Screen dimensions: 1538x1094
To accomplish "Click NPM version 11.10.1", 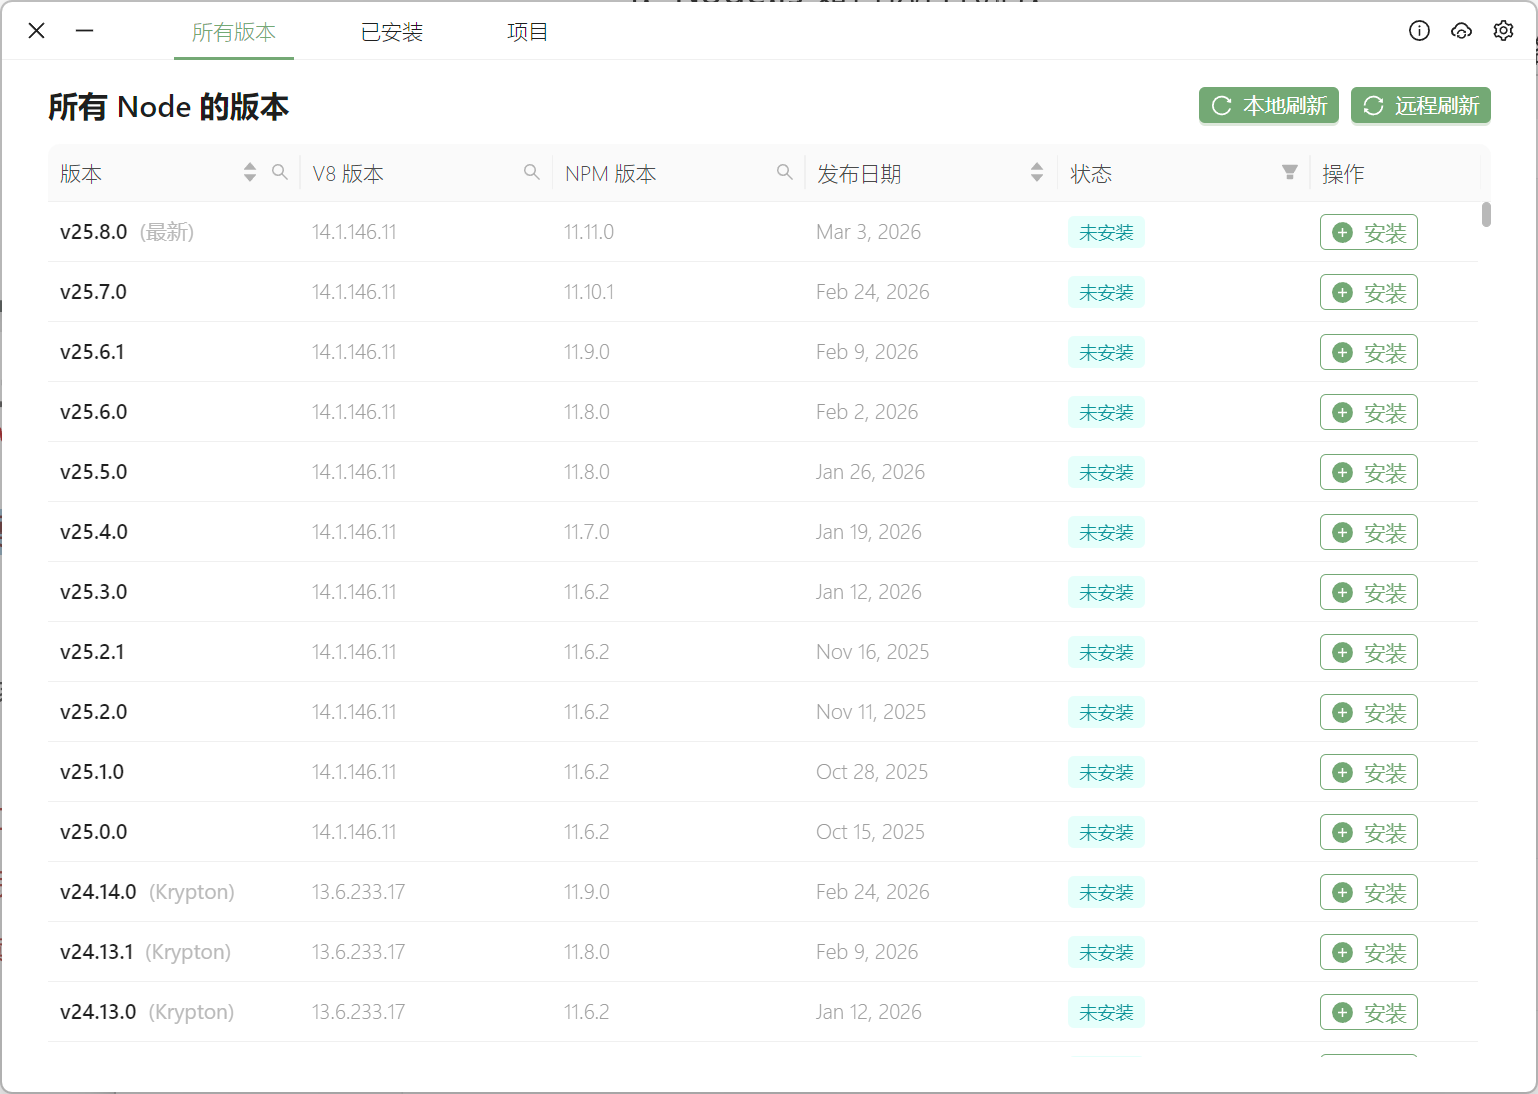I will 589,292.
